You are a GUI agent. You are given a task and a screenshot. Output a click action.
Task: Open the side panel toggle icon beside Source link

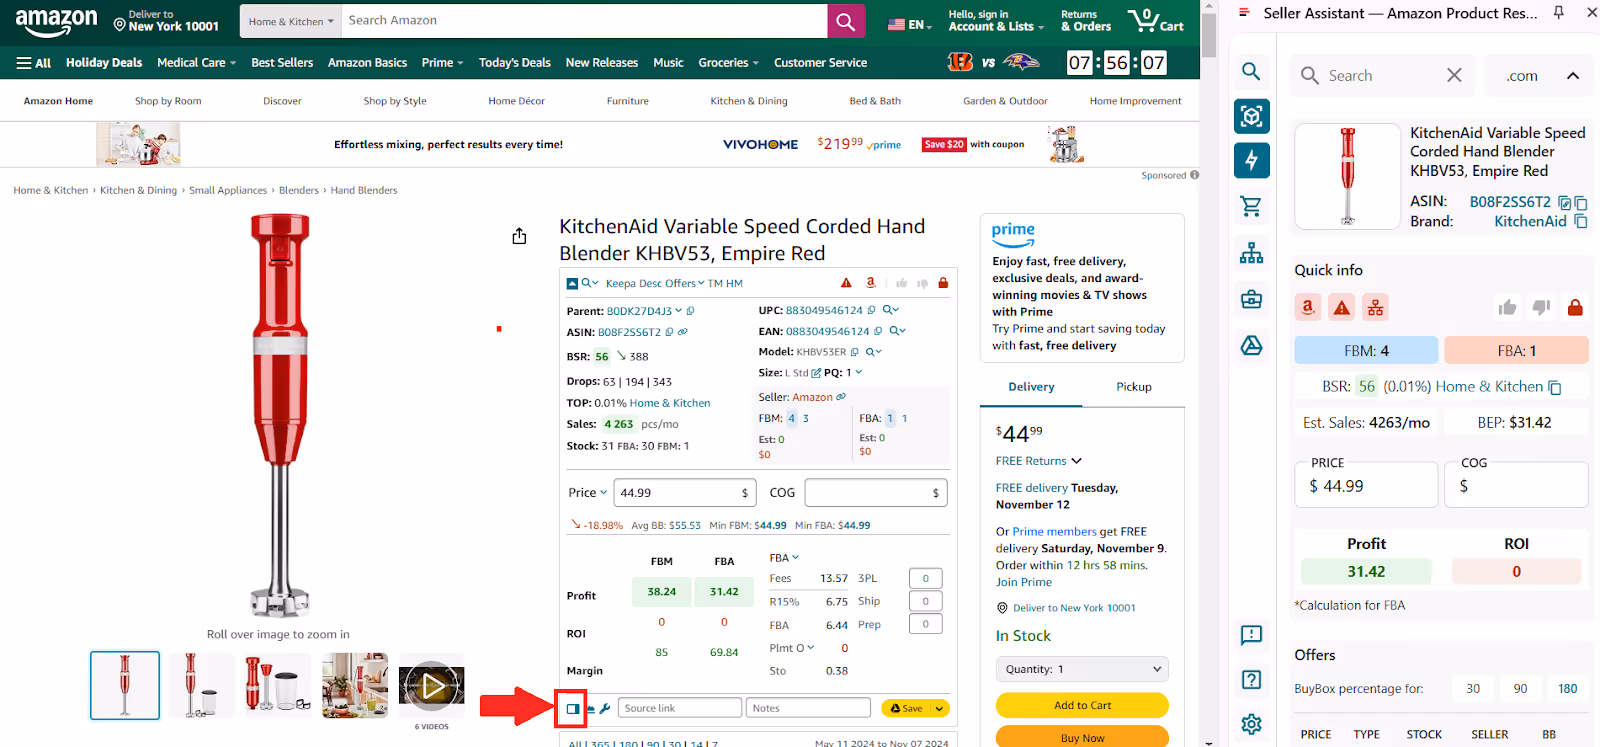pyautogui.click(x=572, y=708)
